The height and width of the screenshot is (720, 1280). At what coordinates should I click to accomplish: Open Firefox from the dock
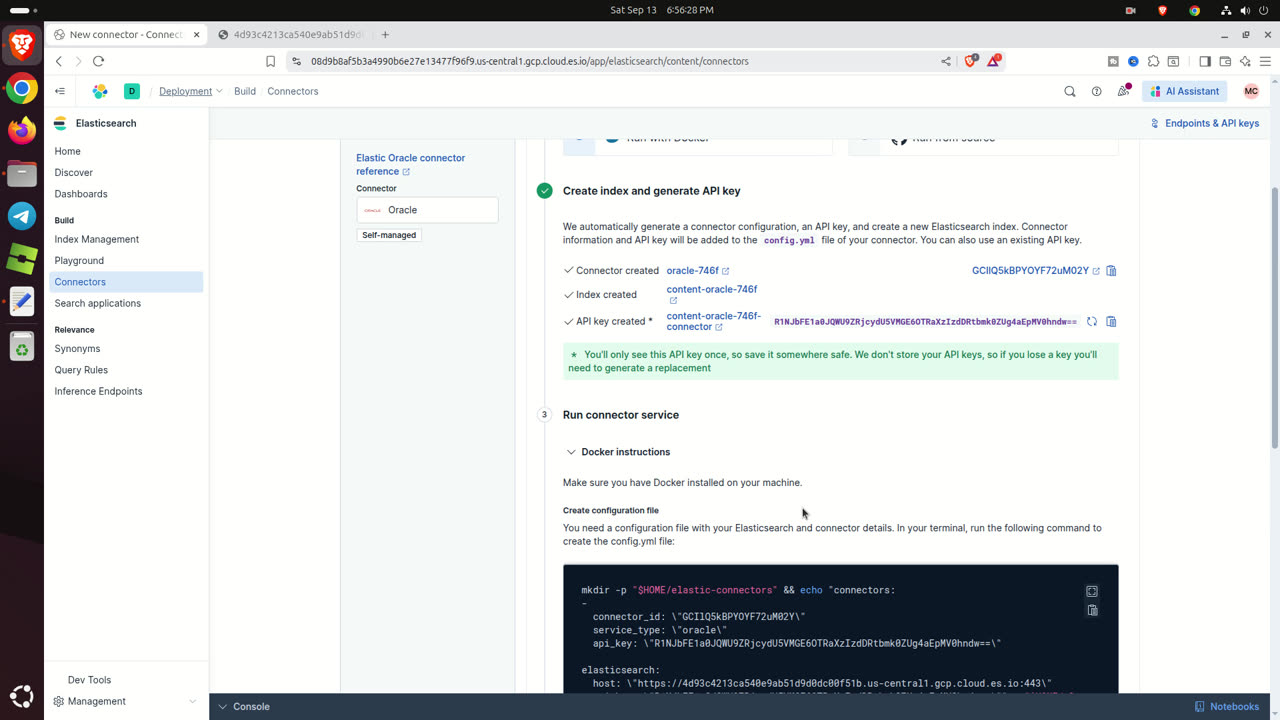tap(22, 131)
